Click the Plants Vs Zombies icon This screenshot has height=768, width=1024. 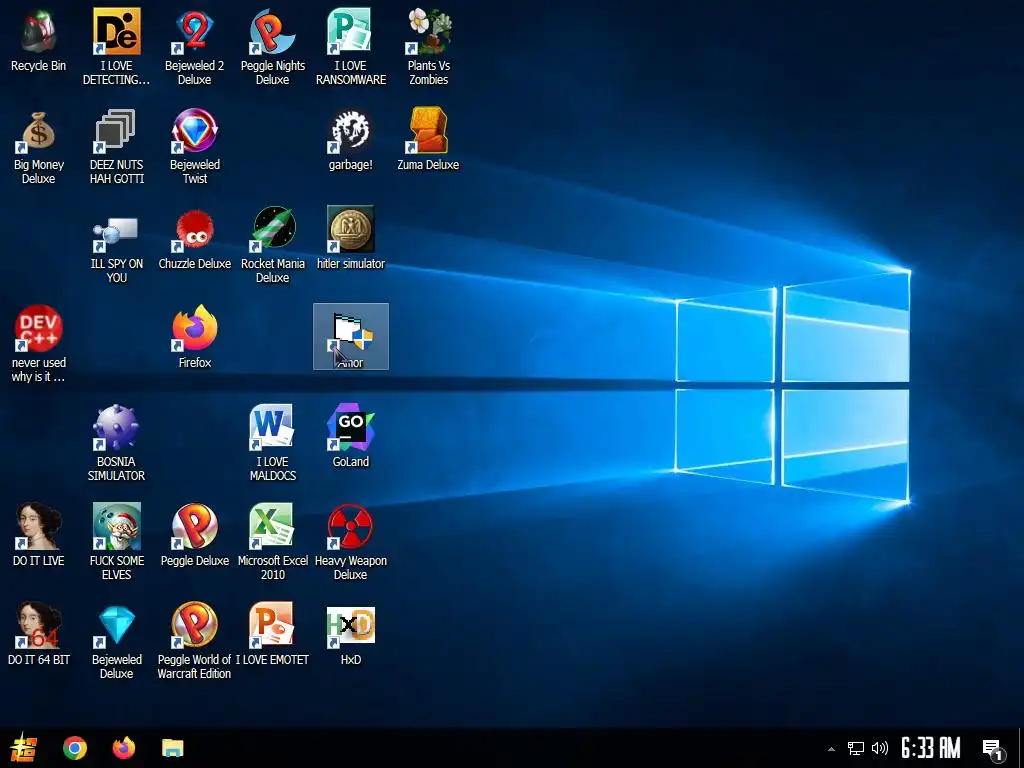tap(428, 31)
